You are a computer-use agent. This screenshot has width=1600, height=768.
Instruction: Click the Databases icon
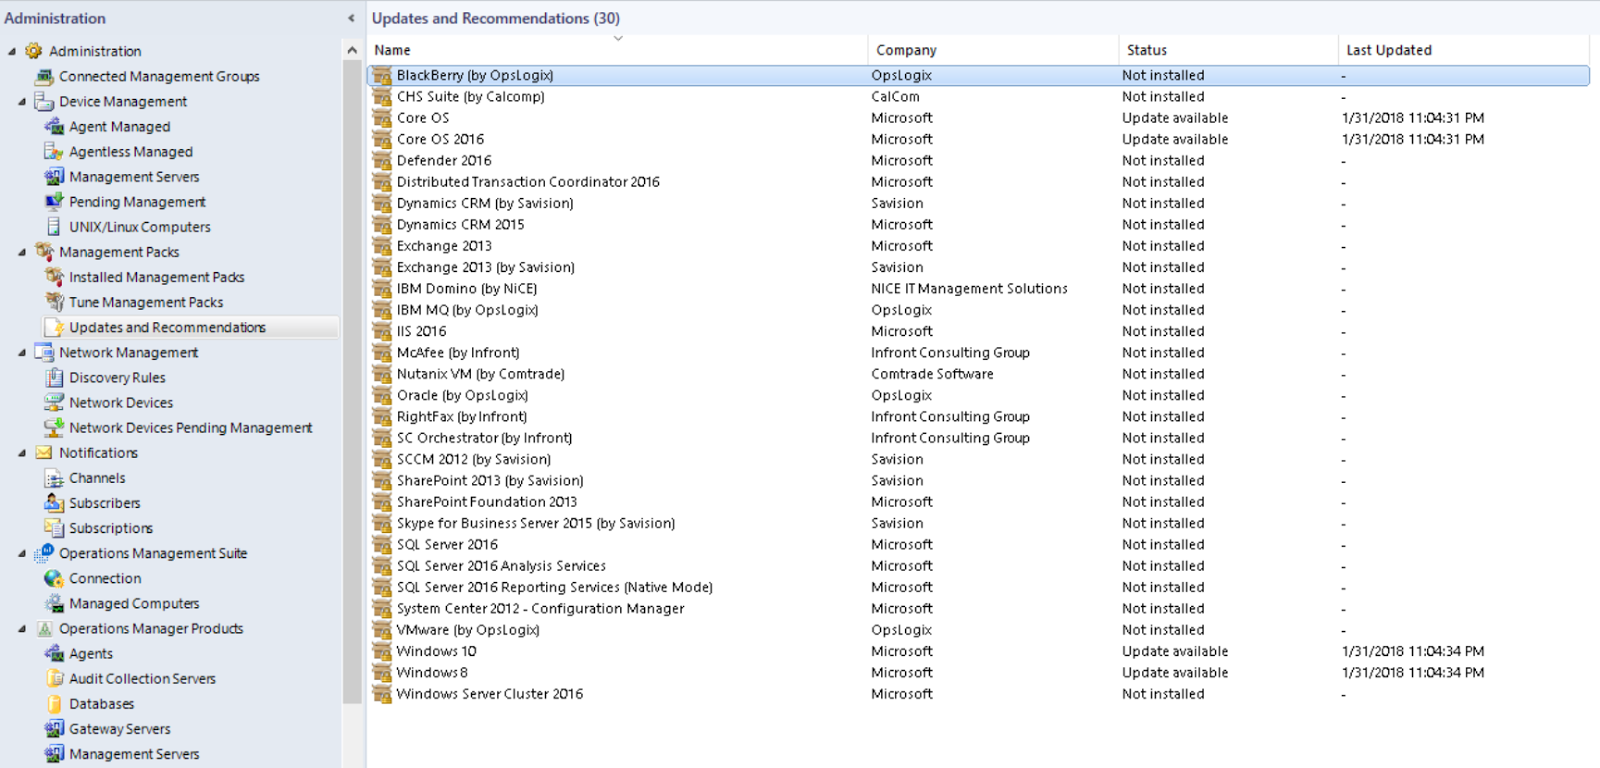(54, 703)
